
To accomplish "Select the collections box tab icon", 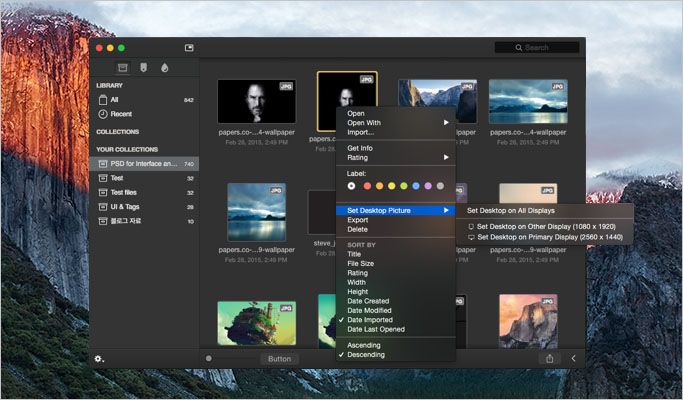I will [x=123, y=68].
